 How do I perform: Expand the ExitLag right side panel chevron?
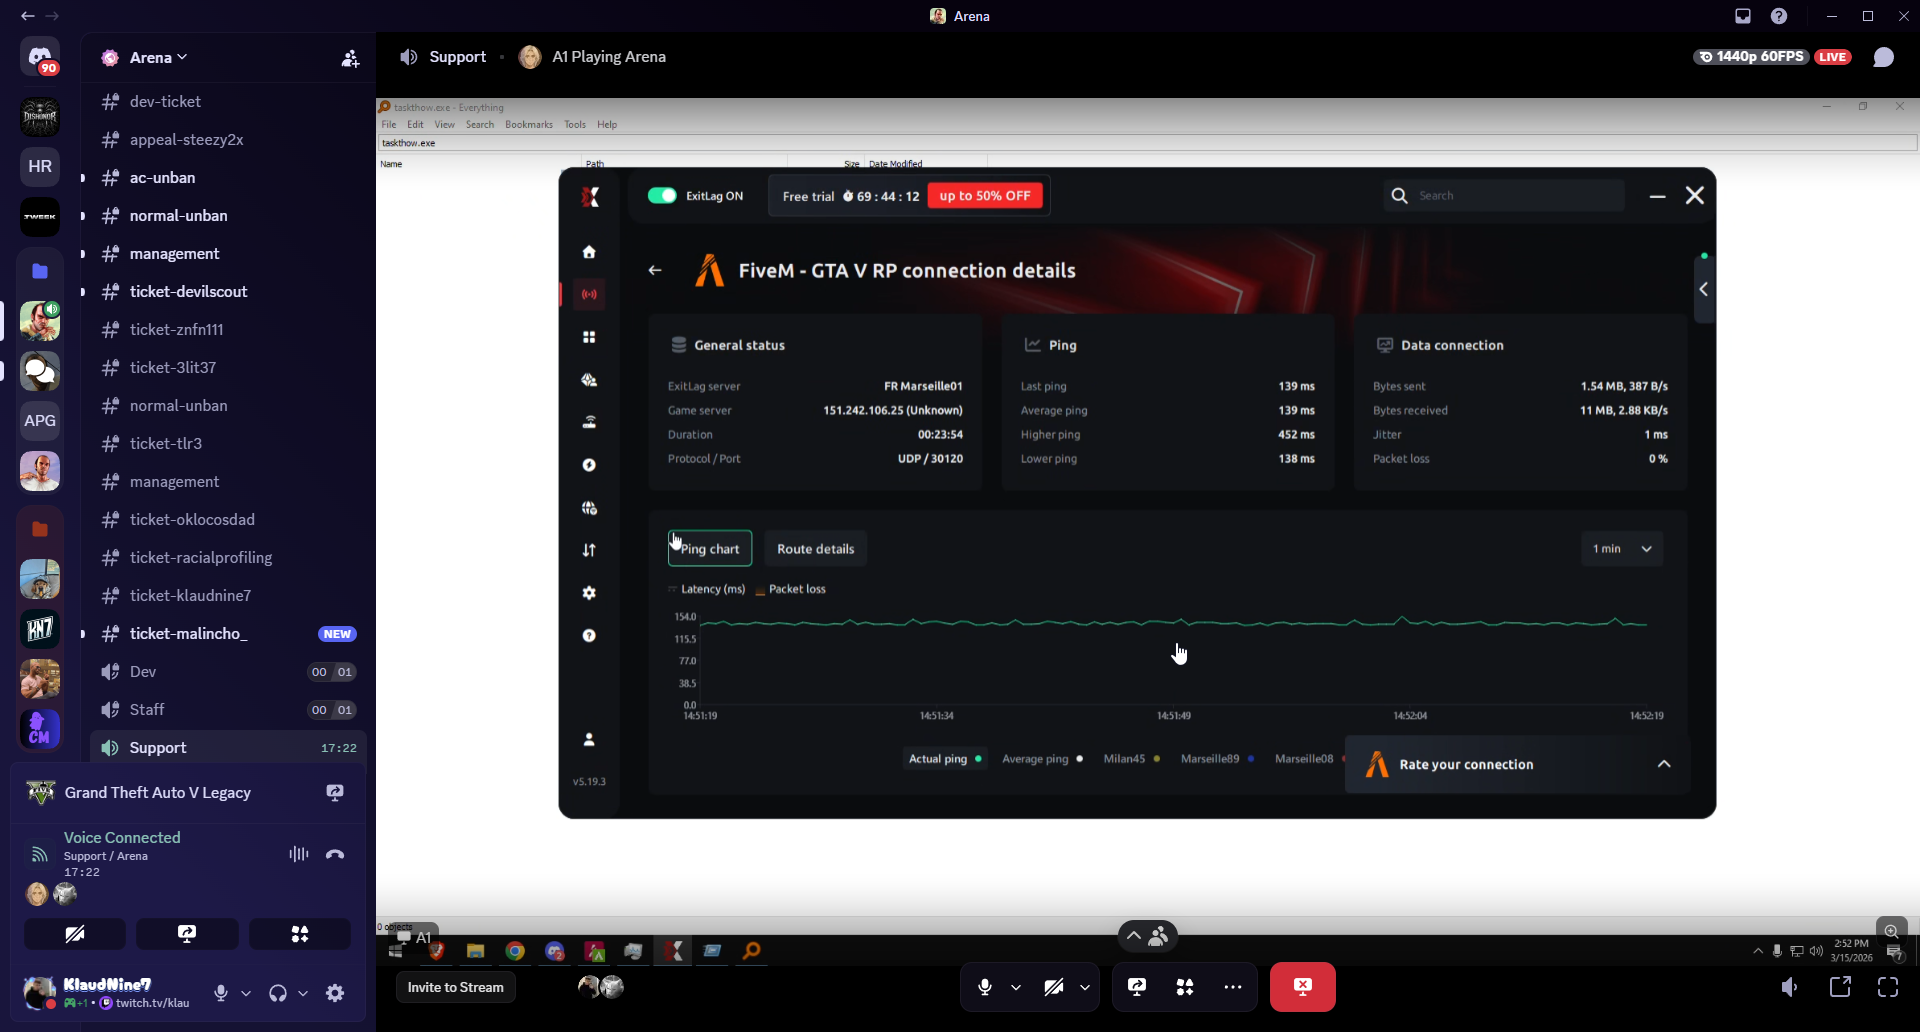click(1704, 290)
